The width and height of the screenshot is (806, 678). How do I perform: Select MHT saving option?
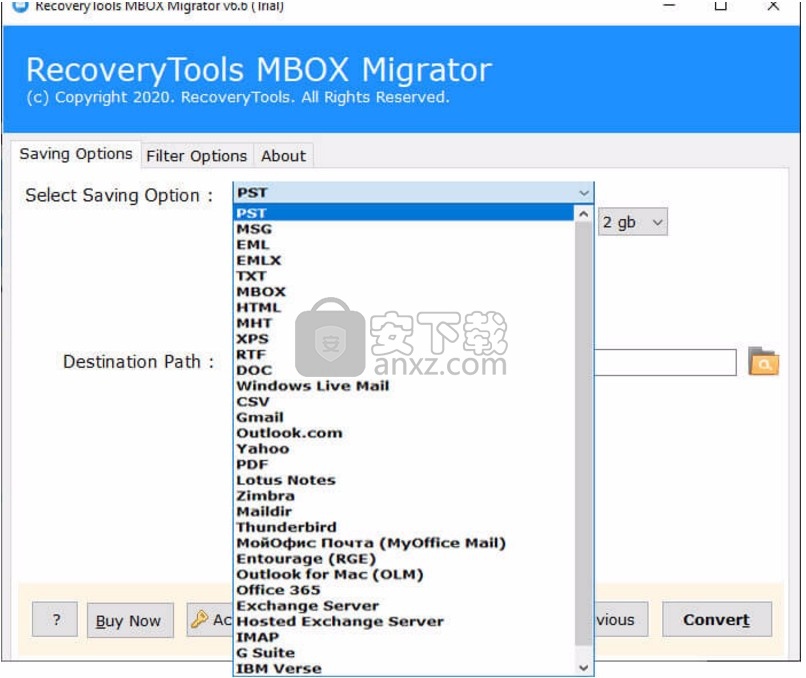404,323
